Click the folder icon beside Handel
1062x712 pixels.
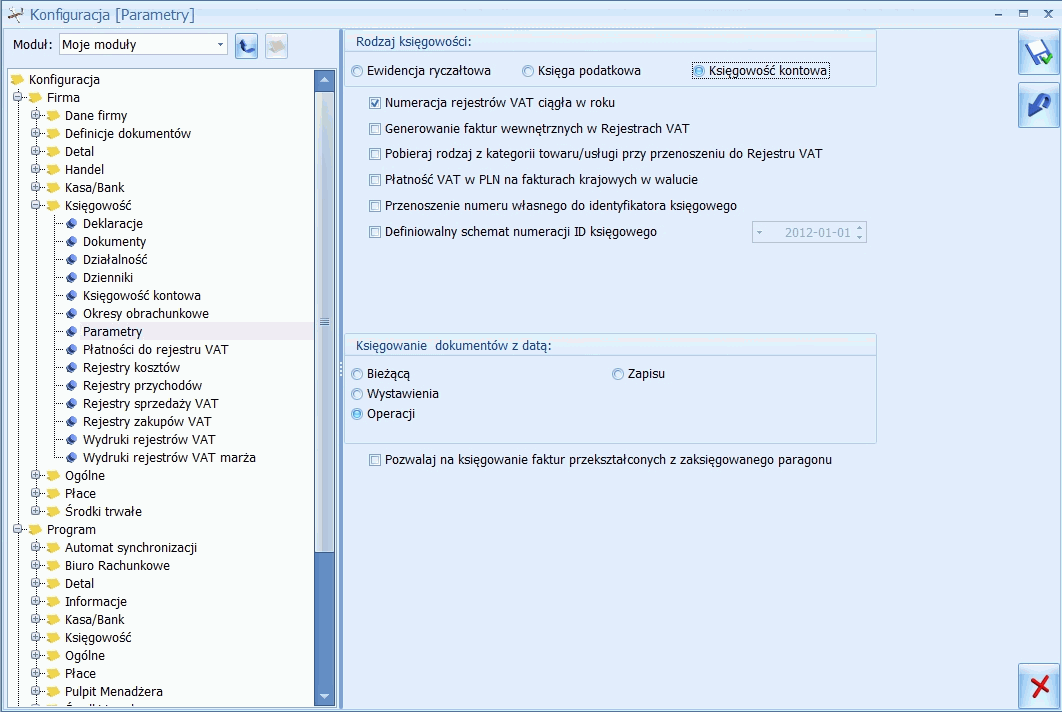(x=54, y=169)
